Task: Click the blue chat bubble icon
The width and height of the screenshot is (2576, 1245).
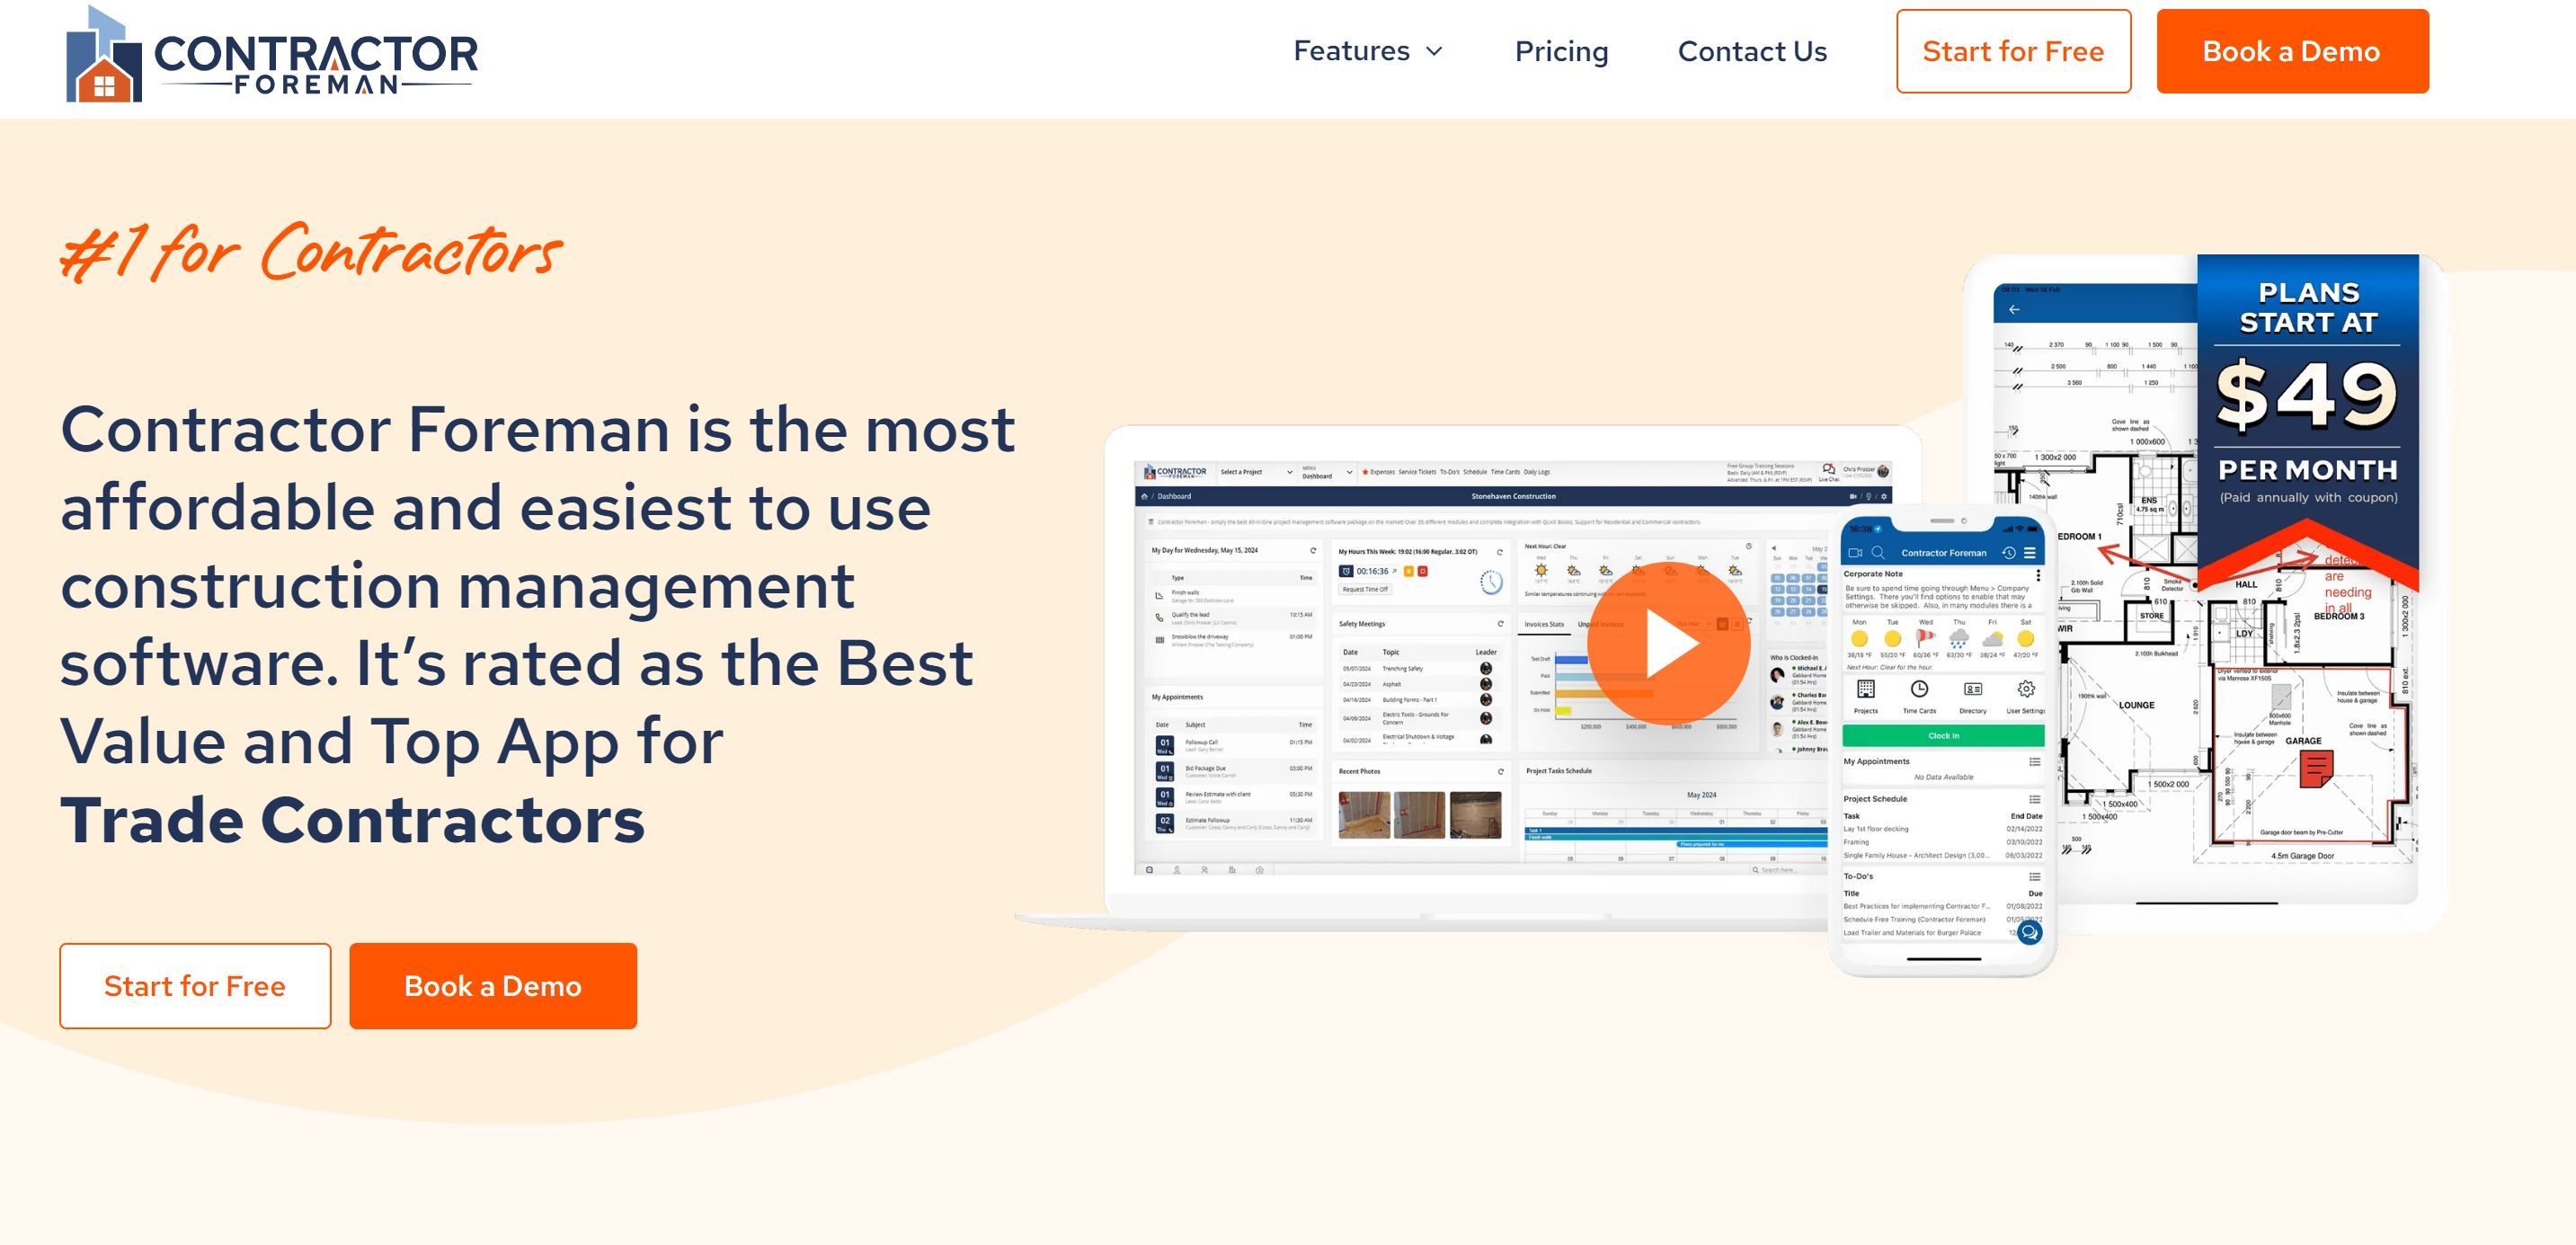Action: [2029, 932]
